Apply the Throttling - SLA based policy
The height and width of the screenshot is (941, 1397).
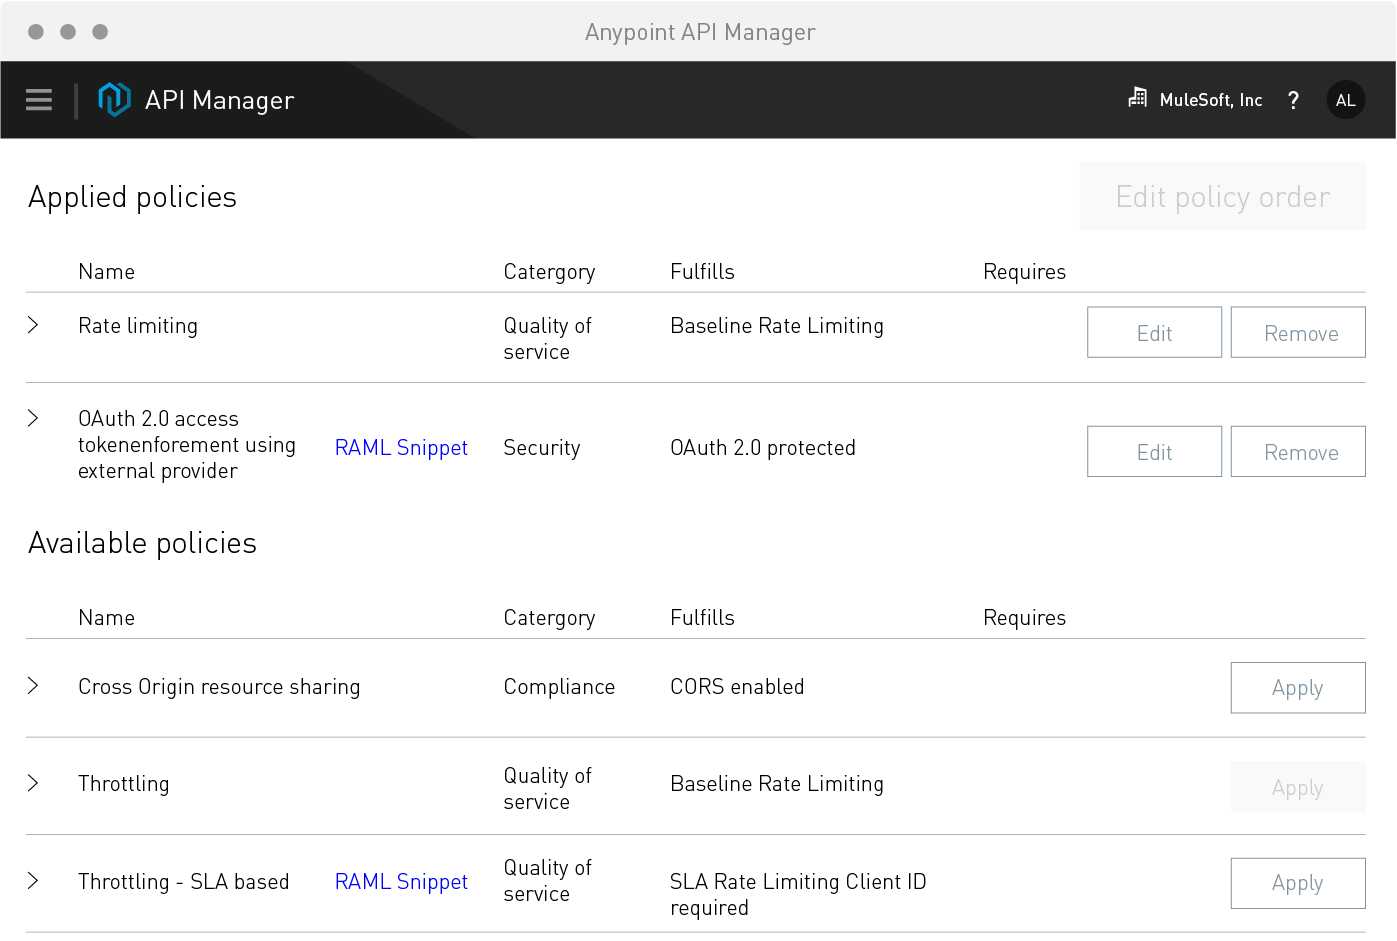pos(1297,883)
